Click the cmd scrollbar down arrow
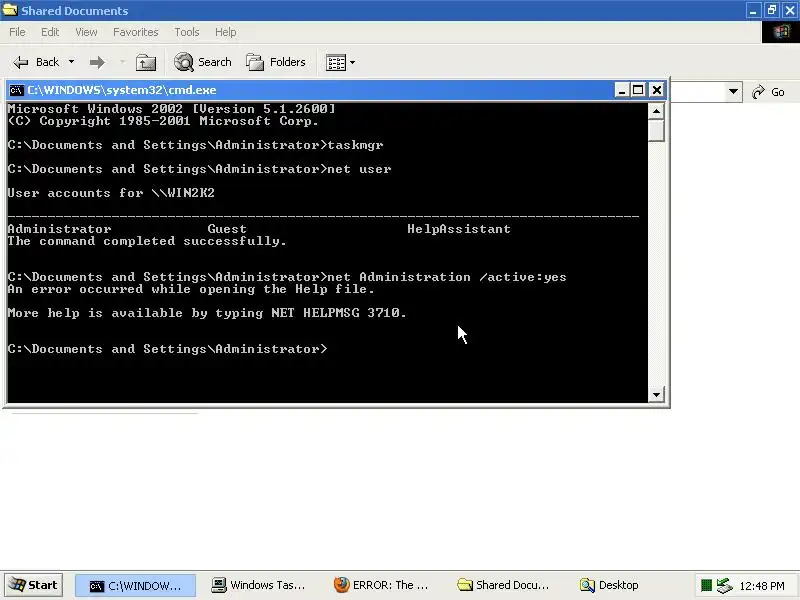This screenshot has height=600, width=800. click(x=657, y=394)
